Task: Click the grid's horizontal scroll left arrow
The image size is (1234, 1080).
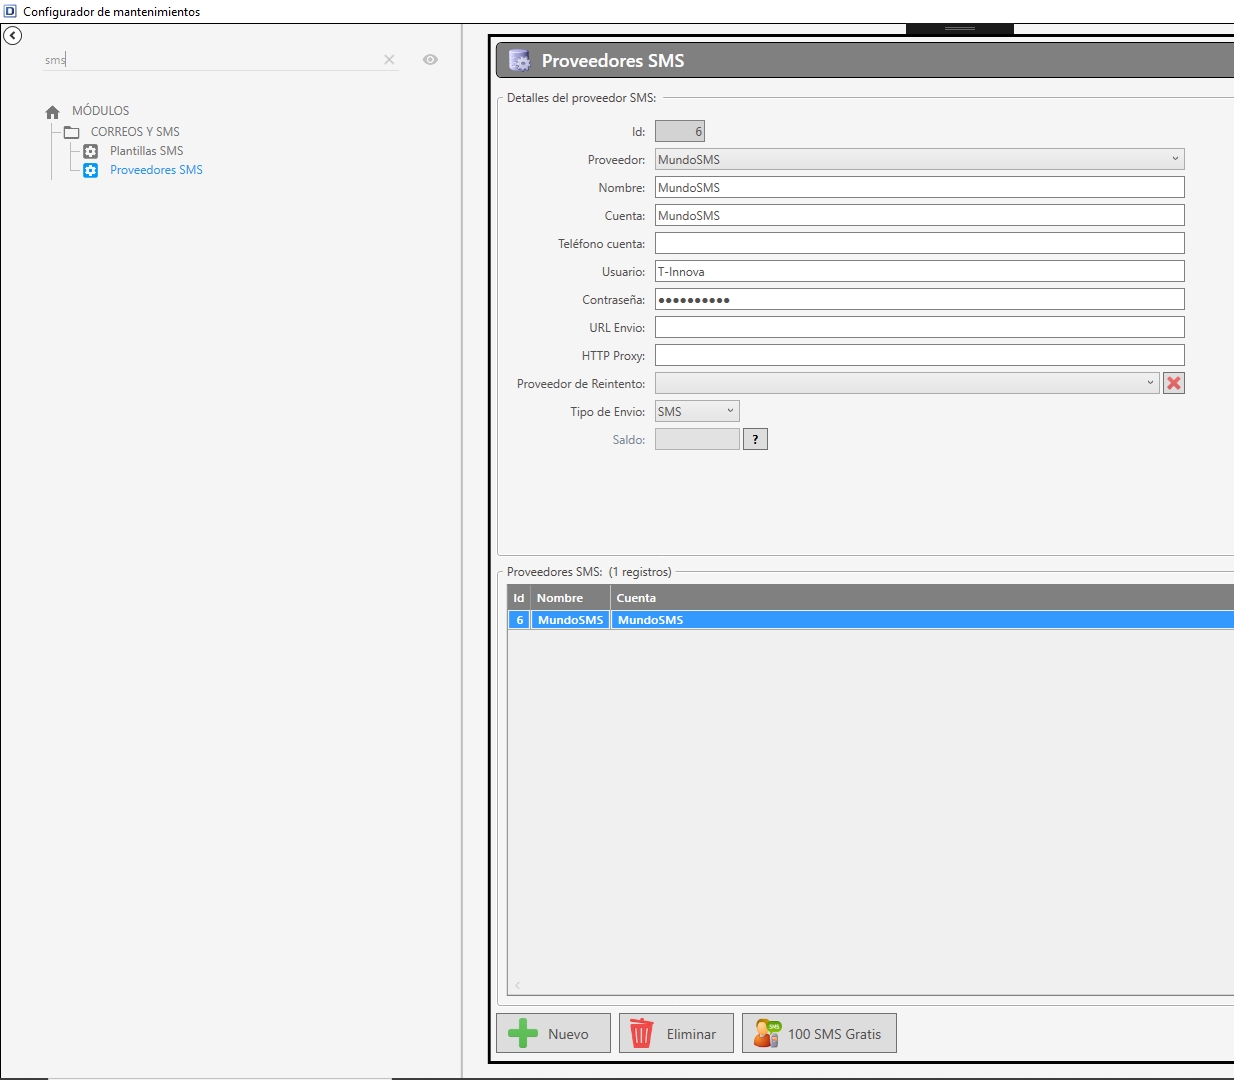Action: tap(517, 986)
